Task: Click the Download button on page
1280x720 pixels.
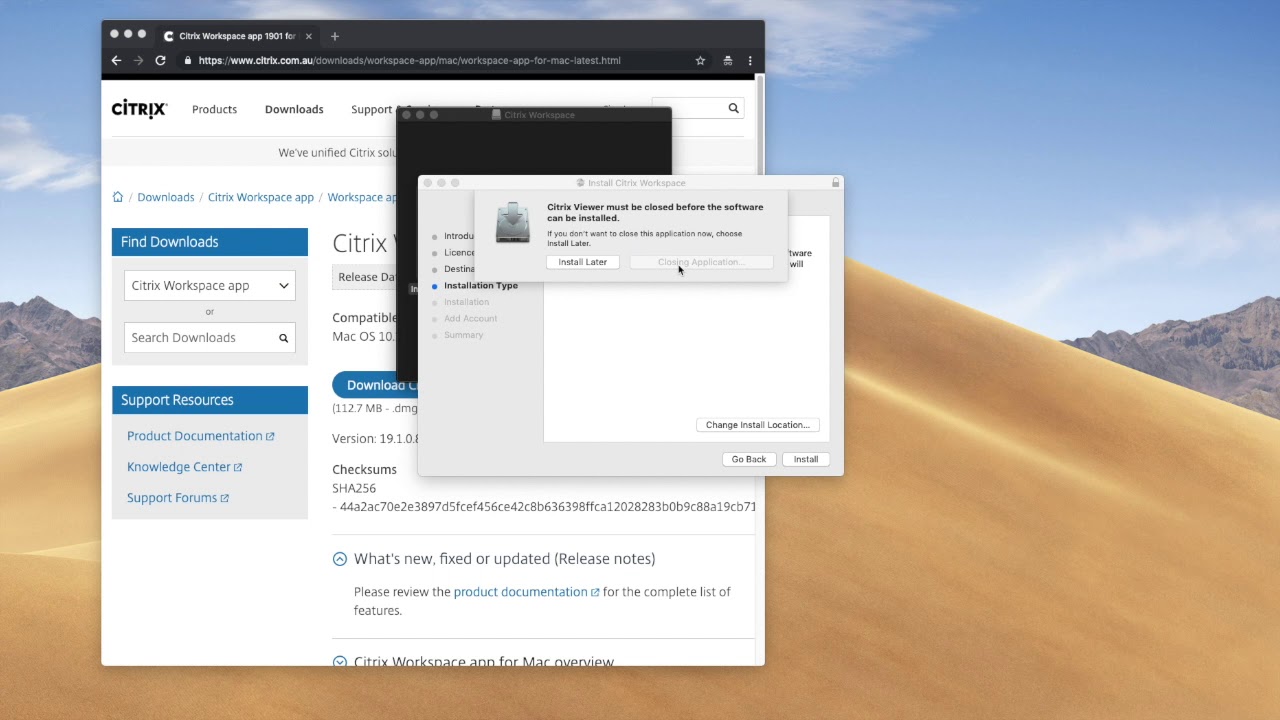Action: [375, 385]
